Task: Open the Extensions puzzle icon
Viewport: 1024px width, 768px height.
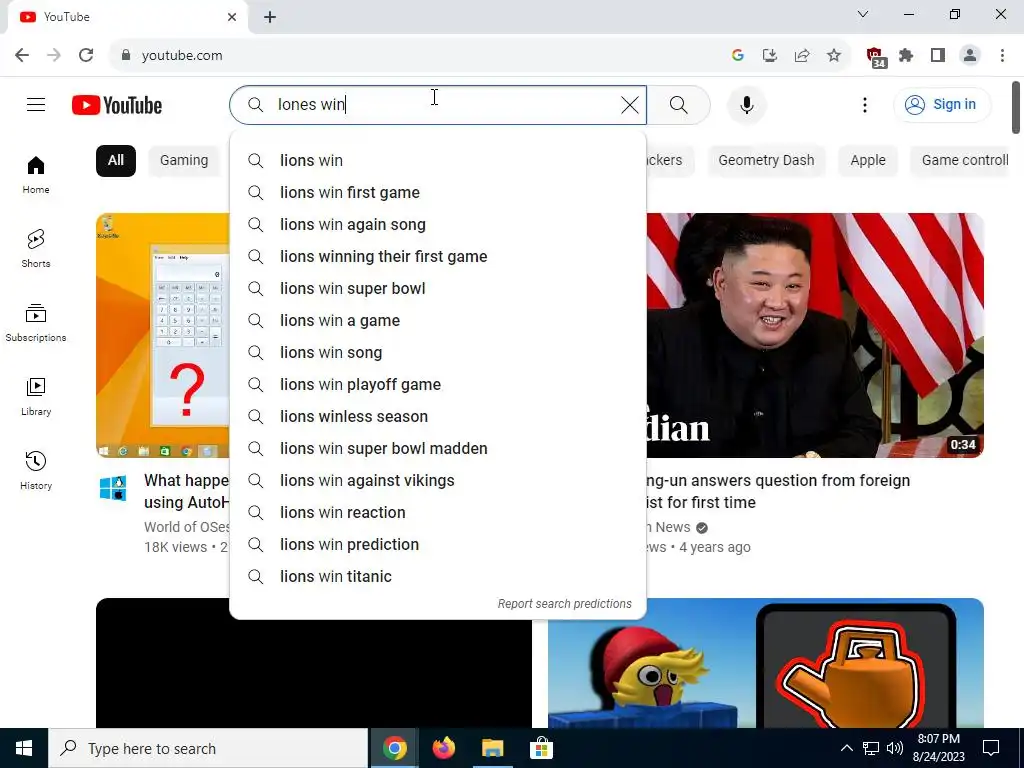Action: 906,56
